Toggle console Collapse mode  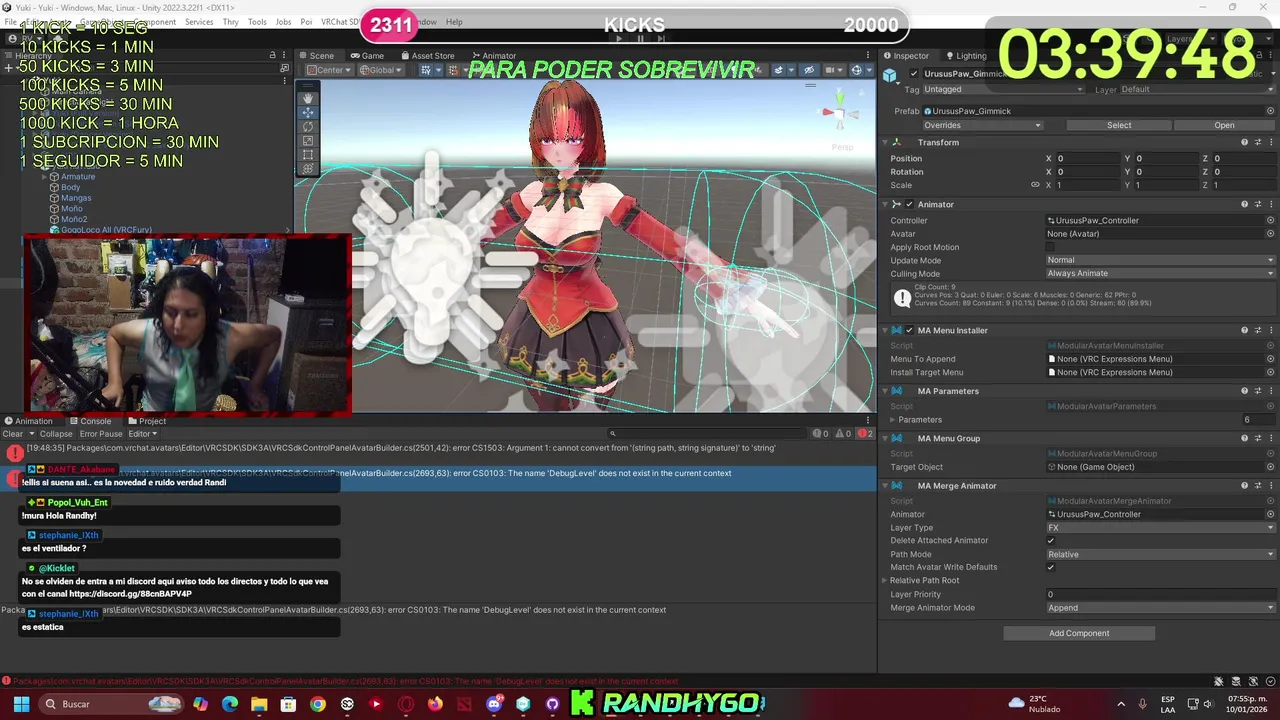[x=56, y=434]
